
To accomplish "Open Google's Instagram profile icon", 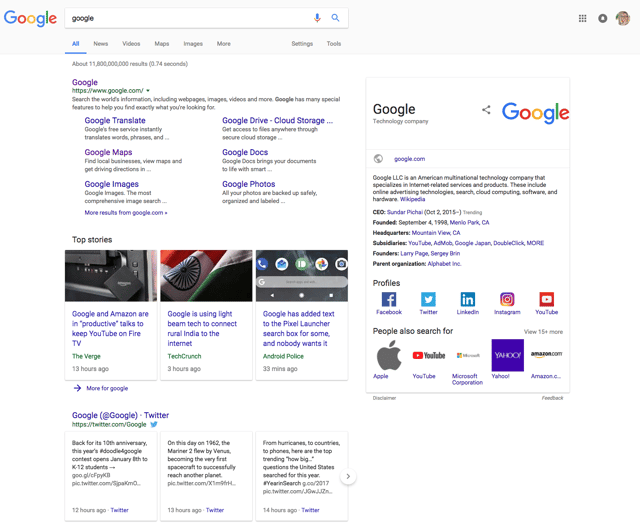I will 507,300.
